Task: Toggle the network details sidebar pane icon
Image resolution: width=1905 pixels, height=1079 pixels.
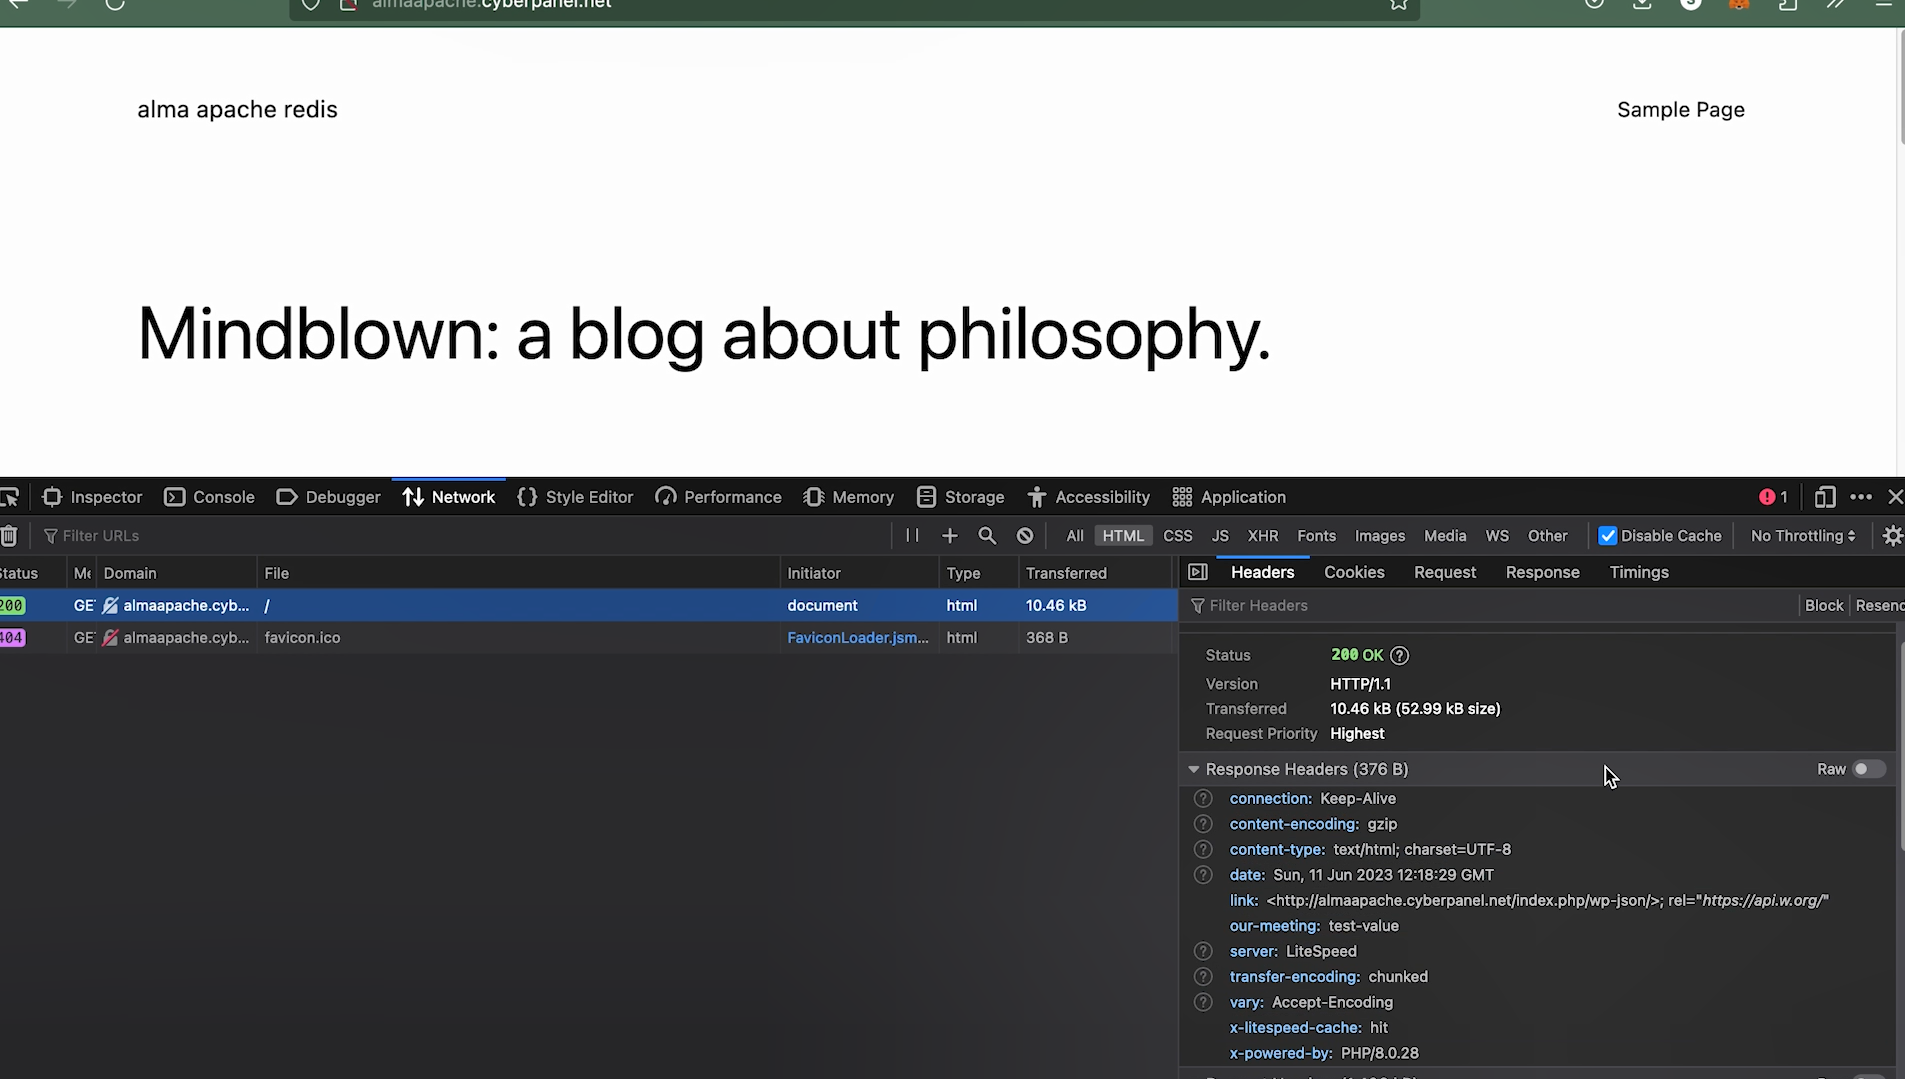Action: point(1197,572)
